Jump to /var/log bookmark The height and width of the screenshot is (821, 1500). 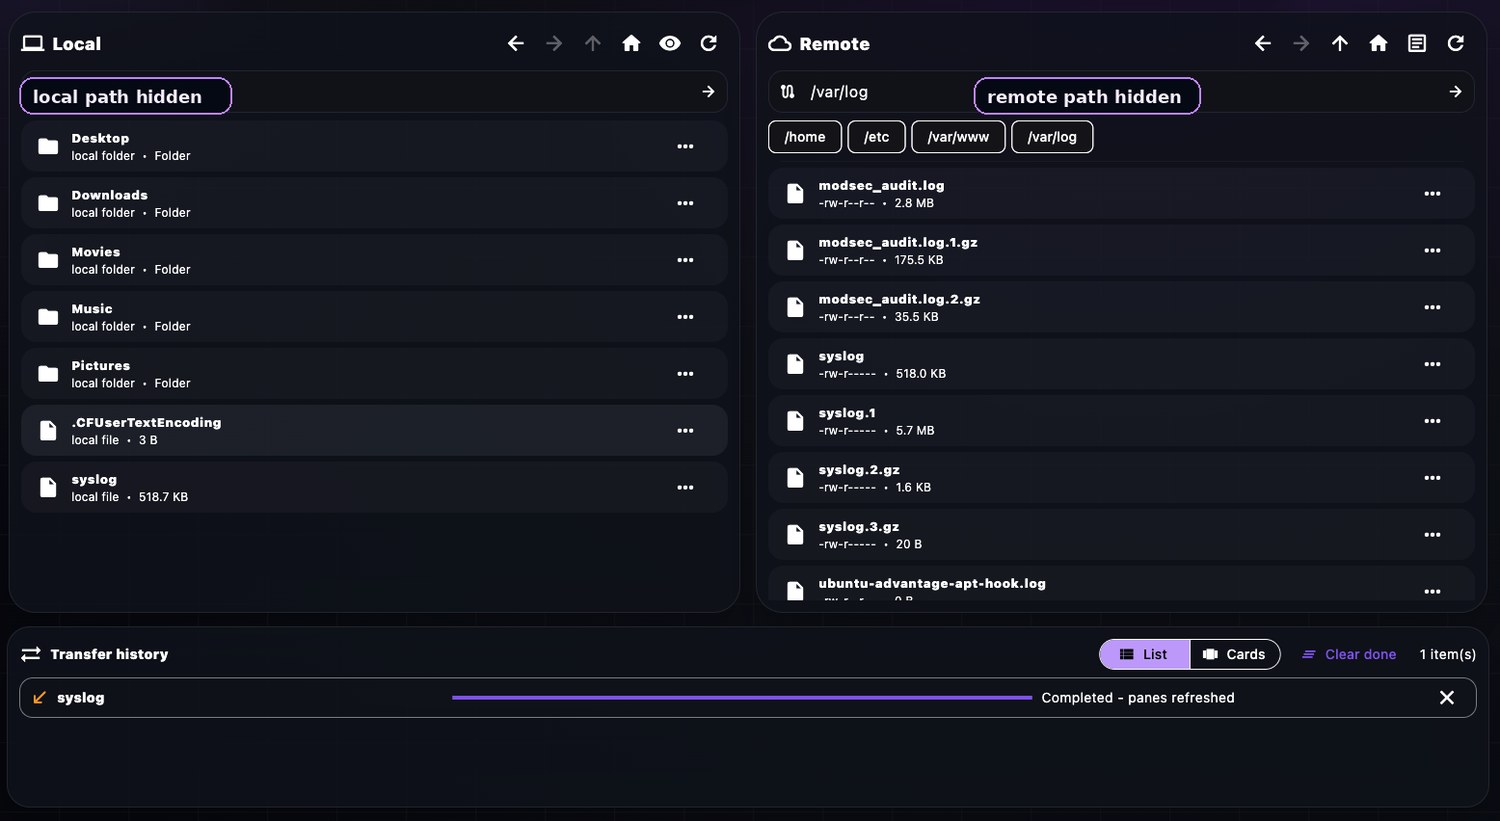click(x=1052, y=137)
